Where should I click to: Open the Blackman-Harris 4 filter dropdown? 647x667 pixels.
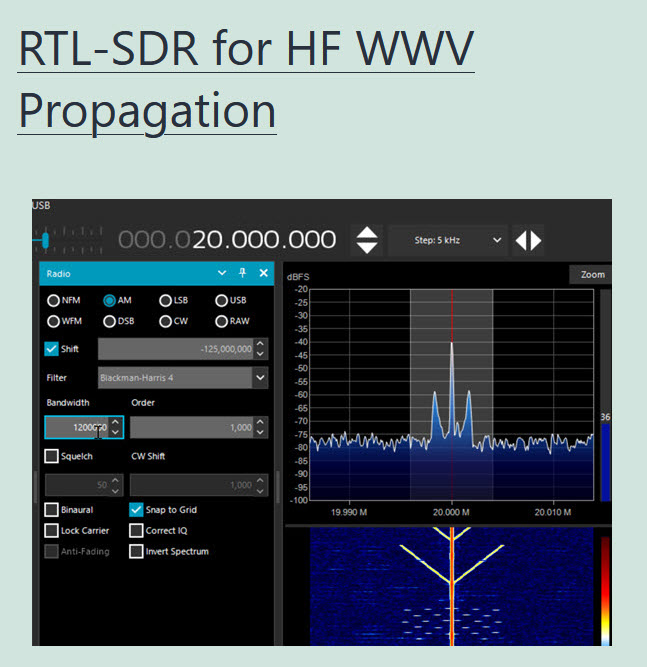pyautogui.click(x=260, y=378)
